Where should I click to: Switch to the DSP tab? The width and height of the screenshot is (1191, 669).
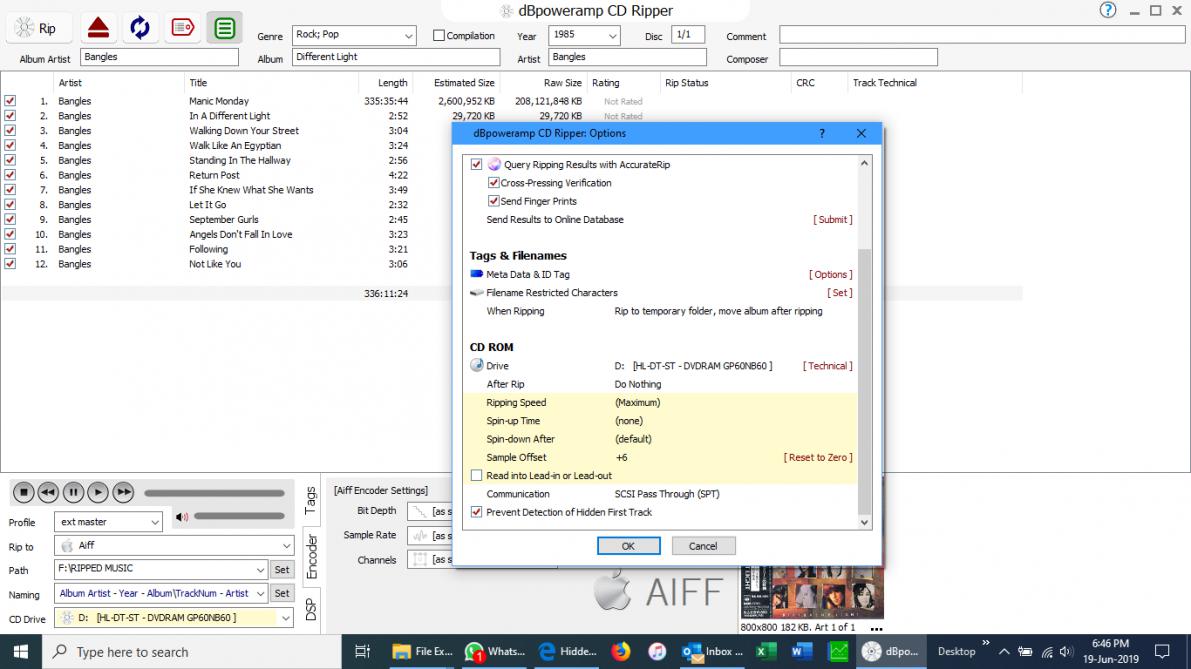(x=311, y=609)
